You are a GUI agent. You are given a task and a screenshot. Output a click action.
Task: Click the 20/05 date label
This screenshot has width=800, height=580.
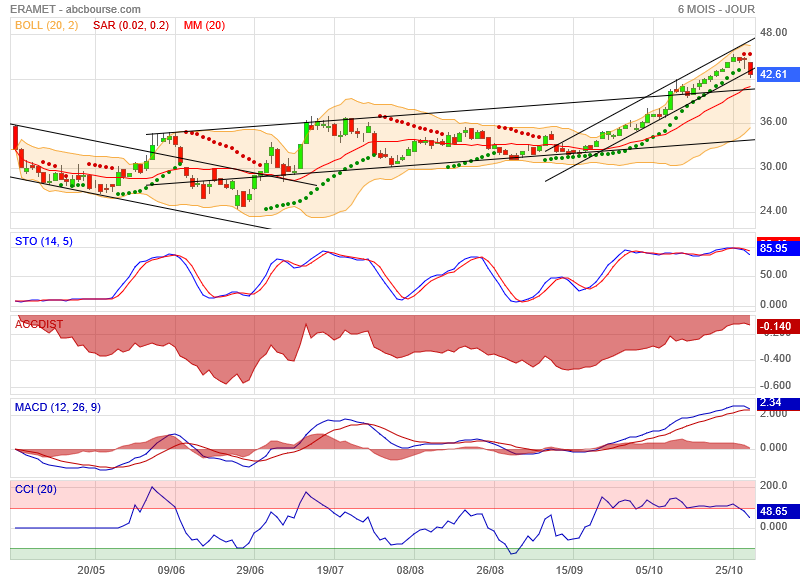[91, 570]
